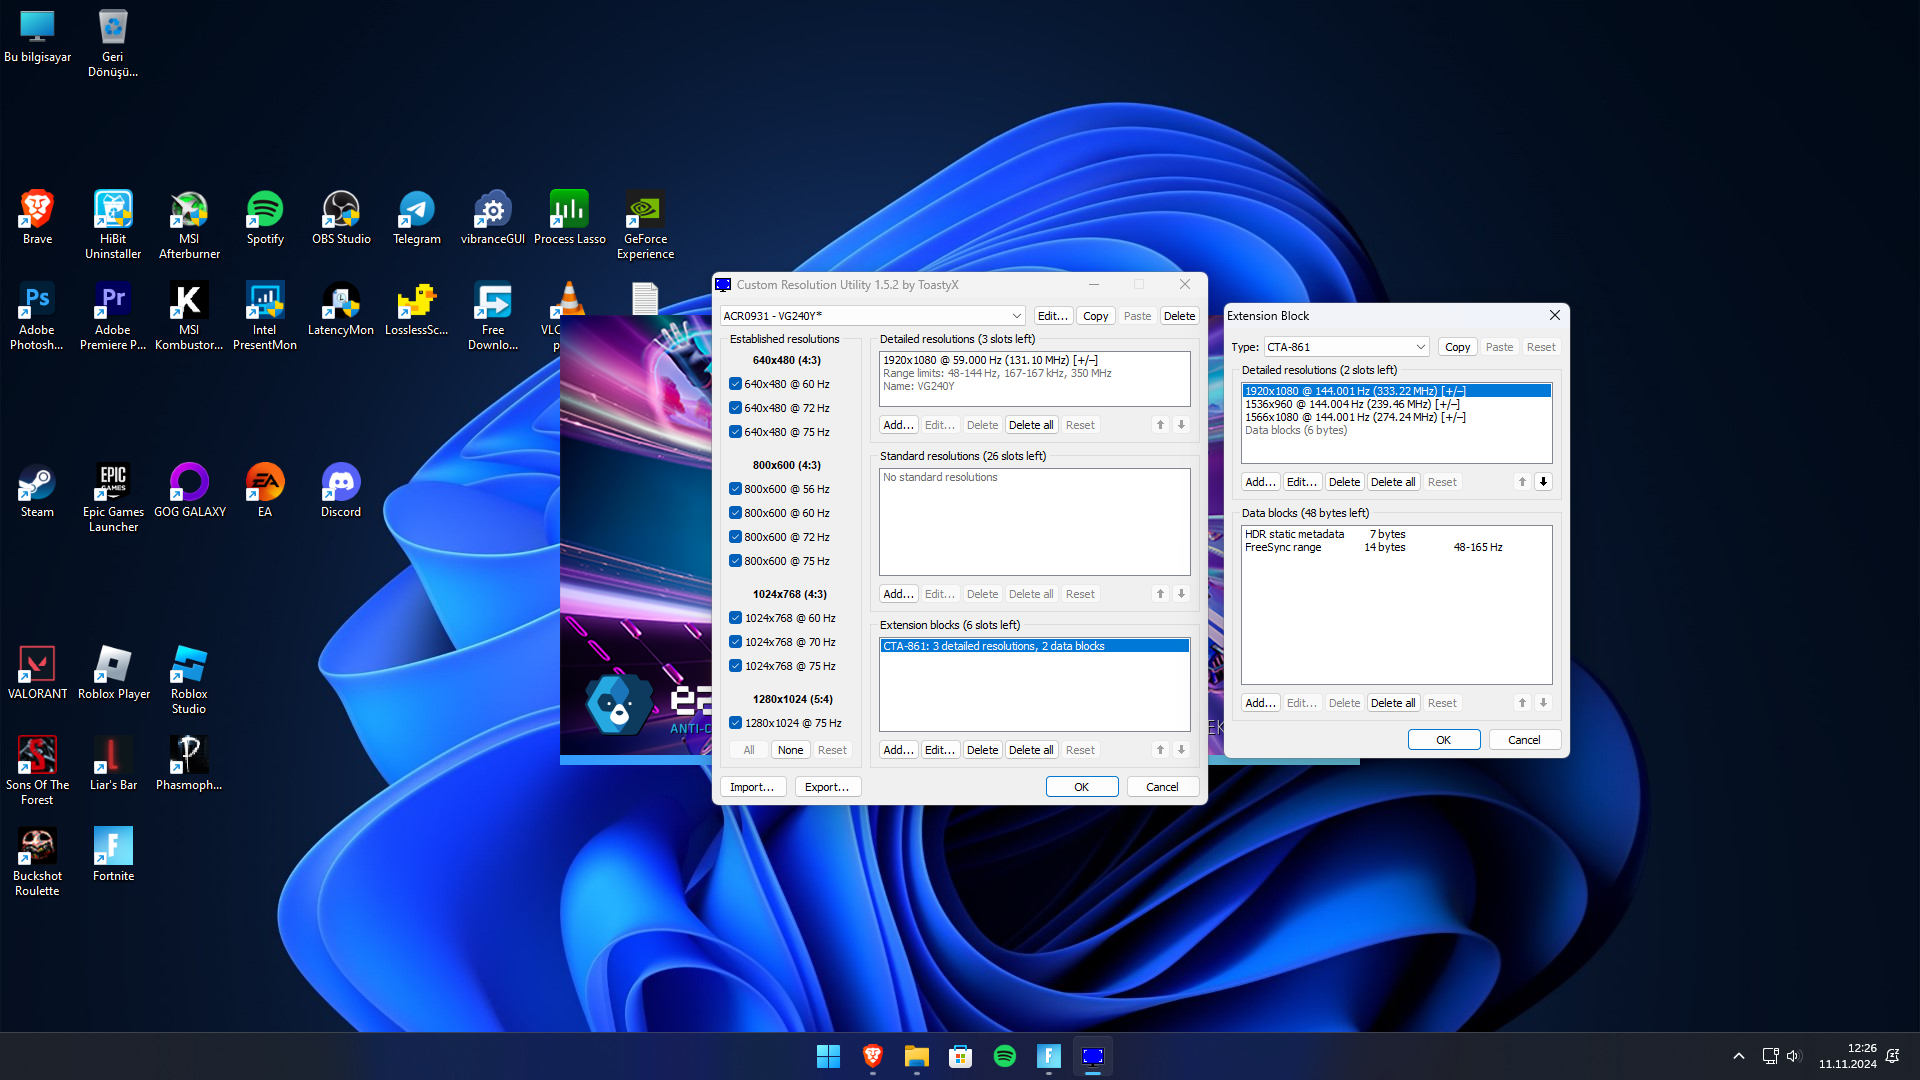Select the 1536x960 @ 144.004 Hz resolution
This screenshot has width=1920, height=1080.
(x=1352, y=404)
